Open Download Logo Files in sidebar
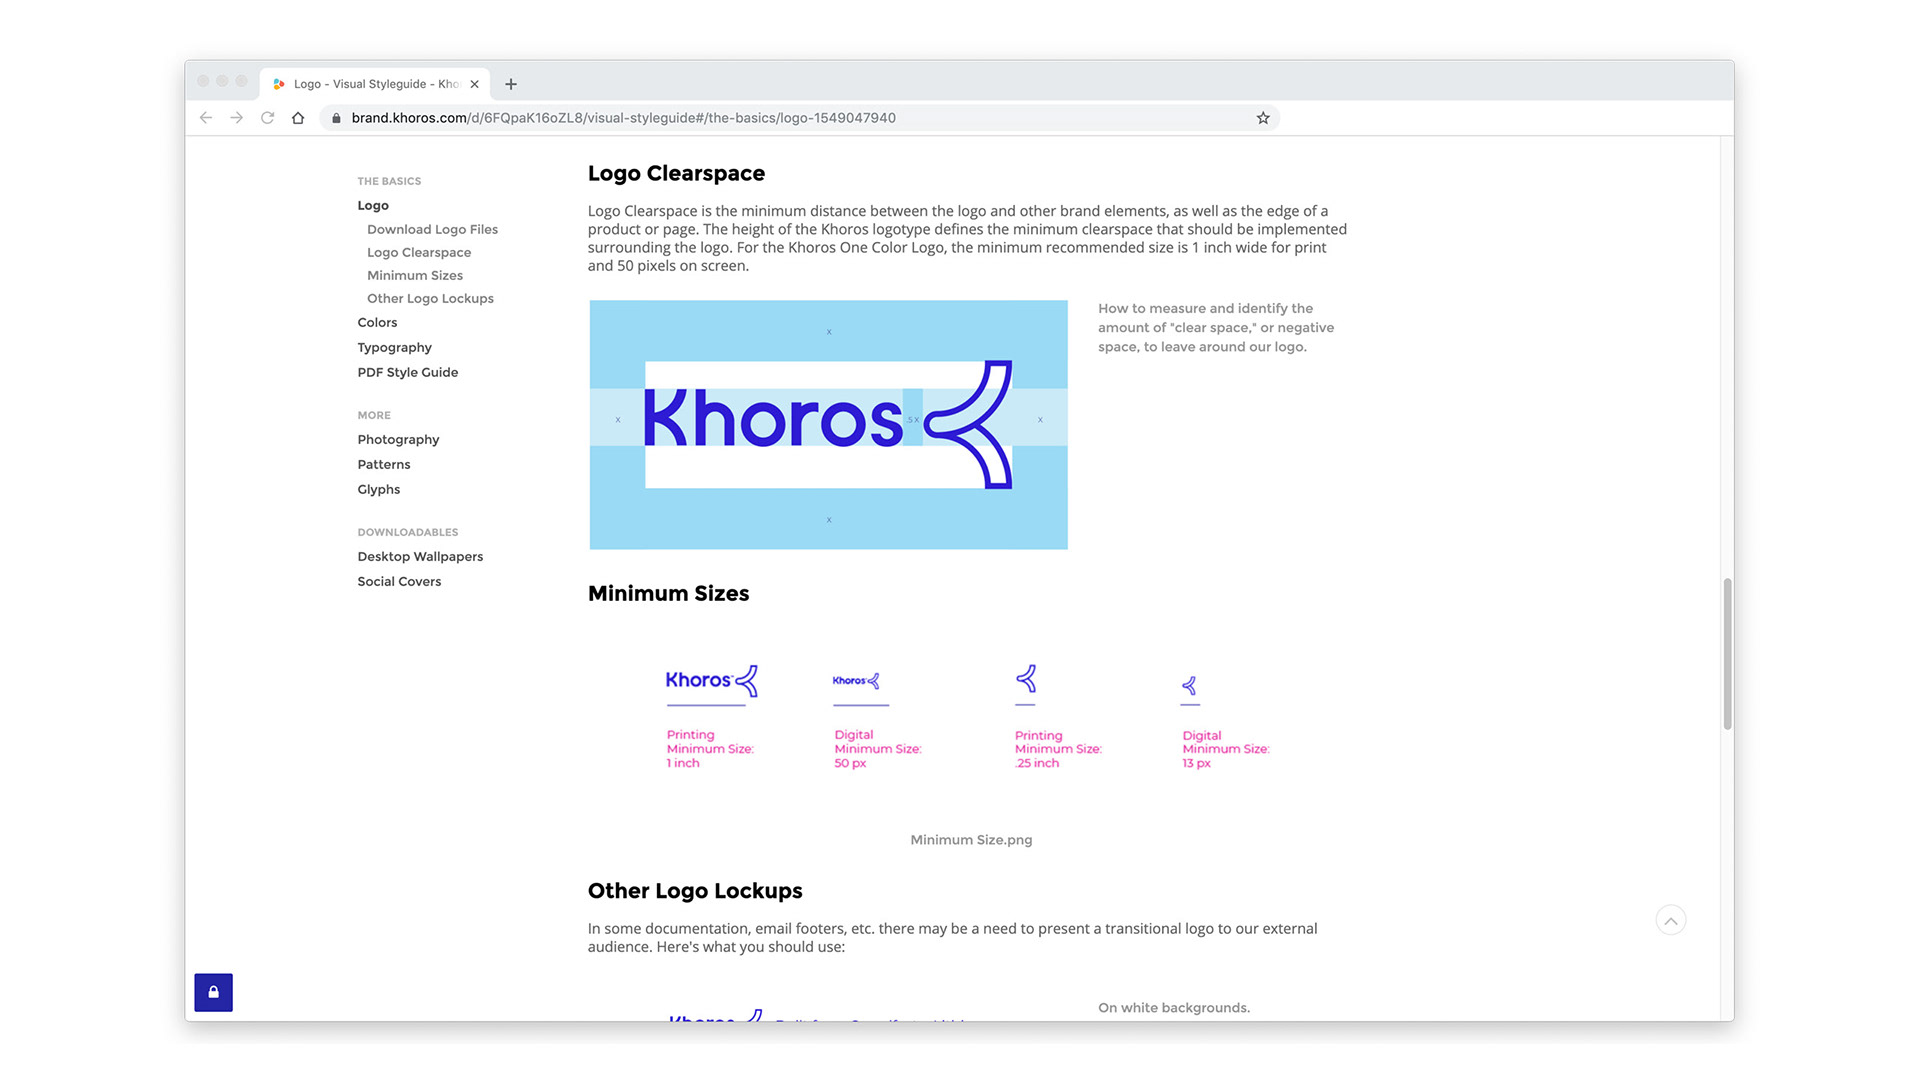The image size is (1920, 1080). [x=432, y=229]
